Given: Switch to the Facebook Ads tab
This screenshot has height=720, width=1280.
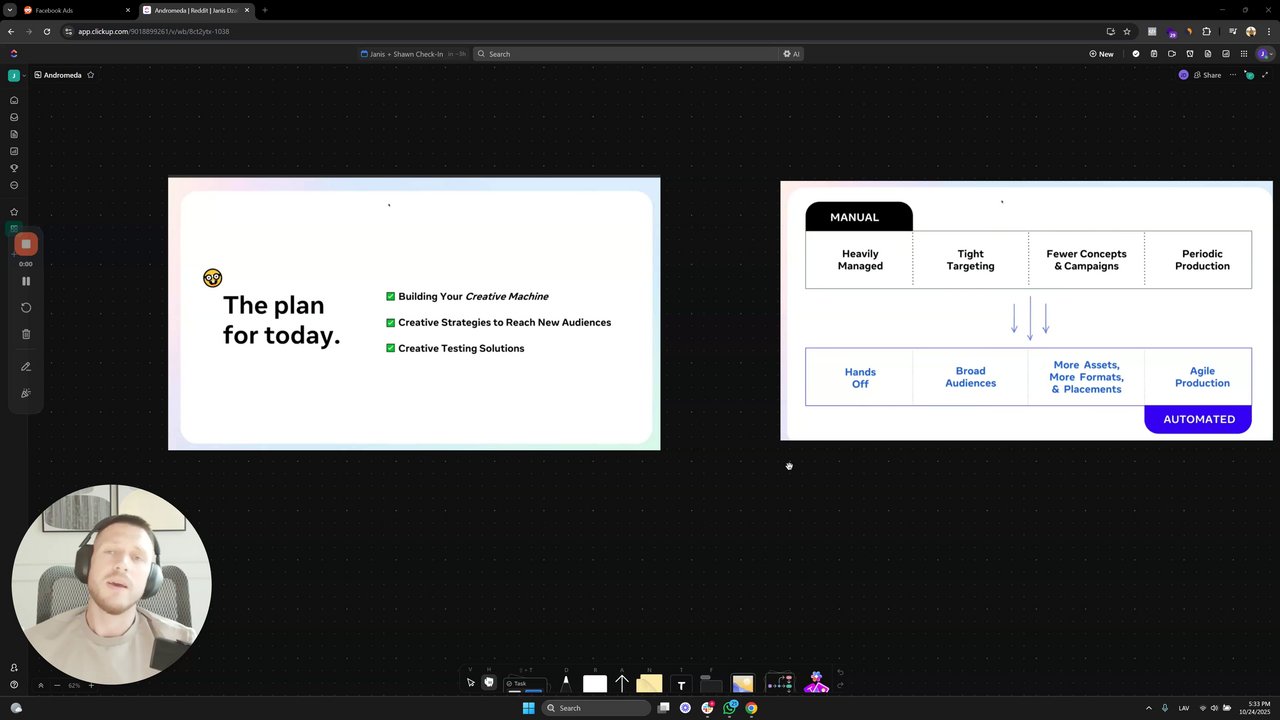Looking at the screenshot, I should [76, 10].
